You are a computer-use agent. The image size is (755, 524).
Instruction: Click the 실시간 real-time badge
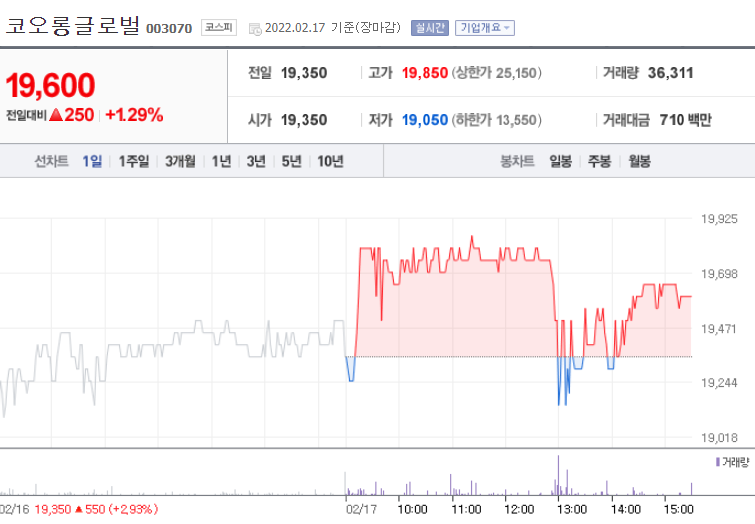[430, 28]
